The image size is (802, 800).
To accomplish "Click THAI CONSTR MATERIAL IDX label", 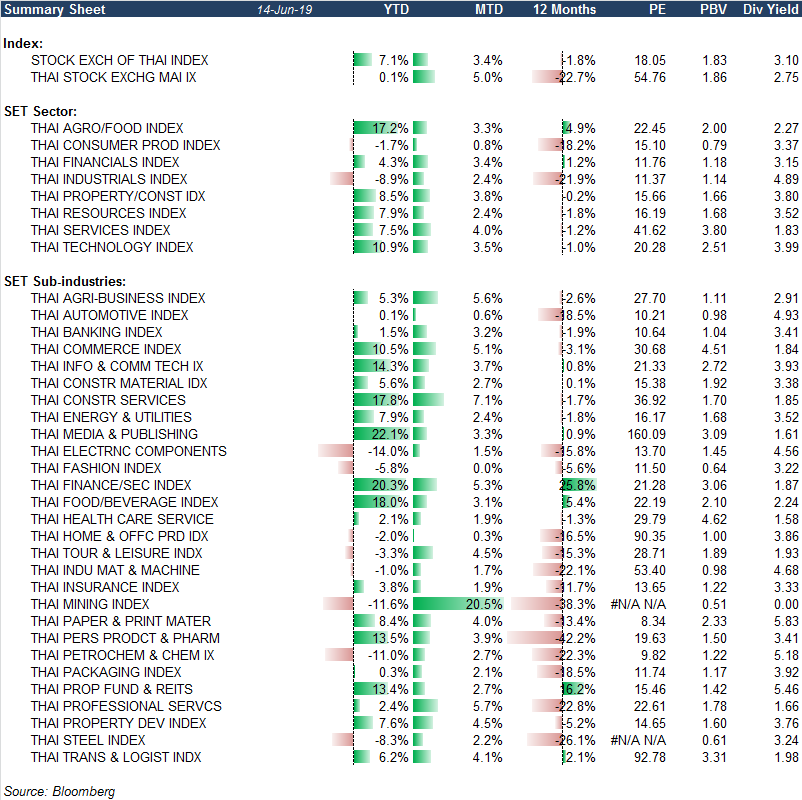I will tap(119, 383).
